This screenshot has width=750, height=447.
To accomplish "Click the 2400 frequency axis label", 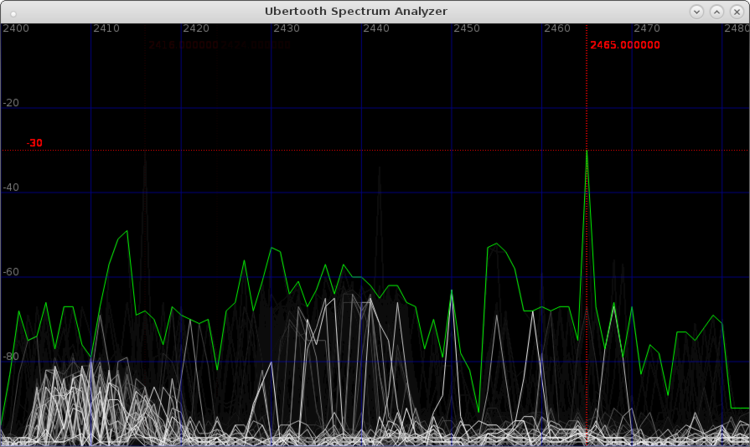I will pos(15,29).
